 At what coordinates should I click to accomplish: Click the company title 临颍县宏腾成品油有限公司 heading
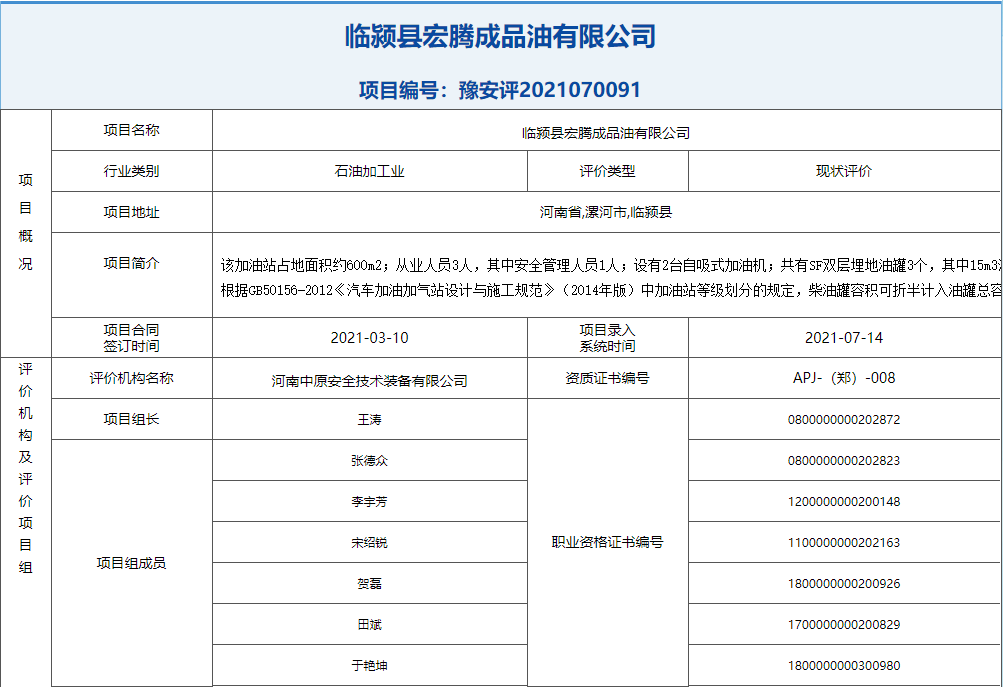click(x=500, y=36)
